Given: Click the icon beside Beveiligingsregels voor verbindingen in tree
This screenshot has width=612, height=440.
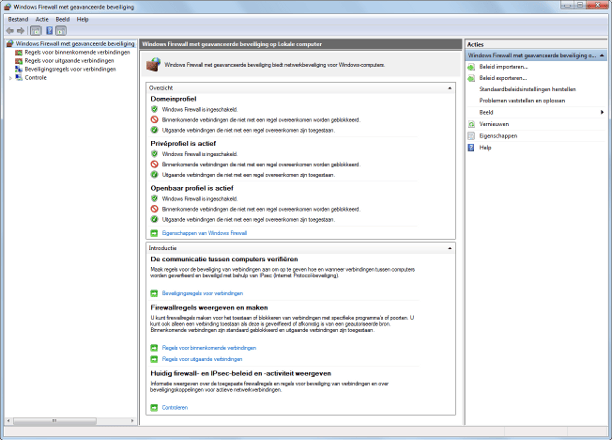Looking at the screenshot, I should point(18,69).
